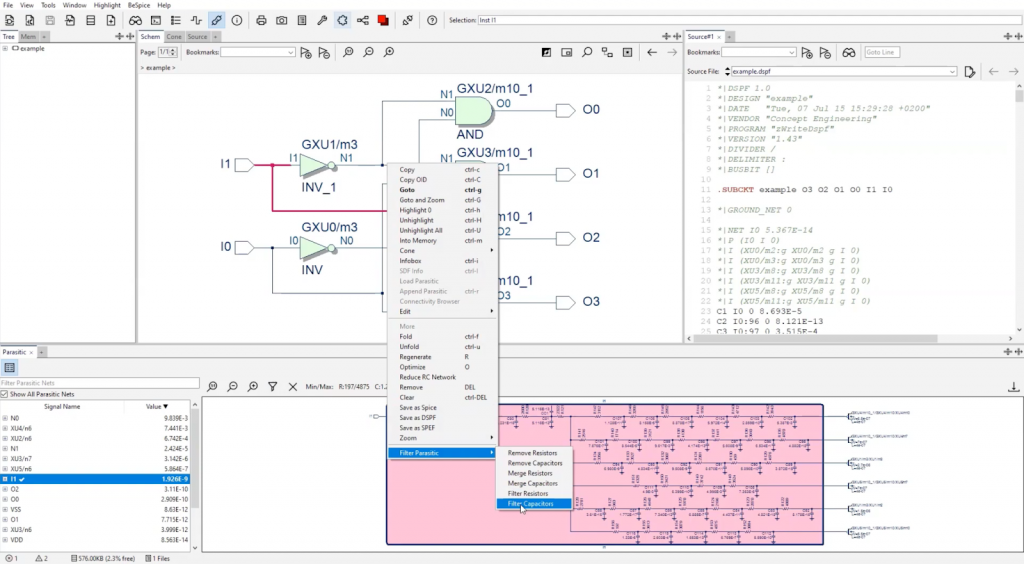Expand the VSS parasitic net row
Screen dimensions: 1024x564
5,509
